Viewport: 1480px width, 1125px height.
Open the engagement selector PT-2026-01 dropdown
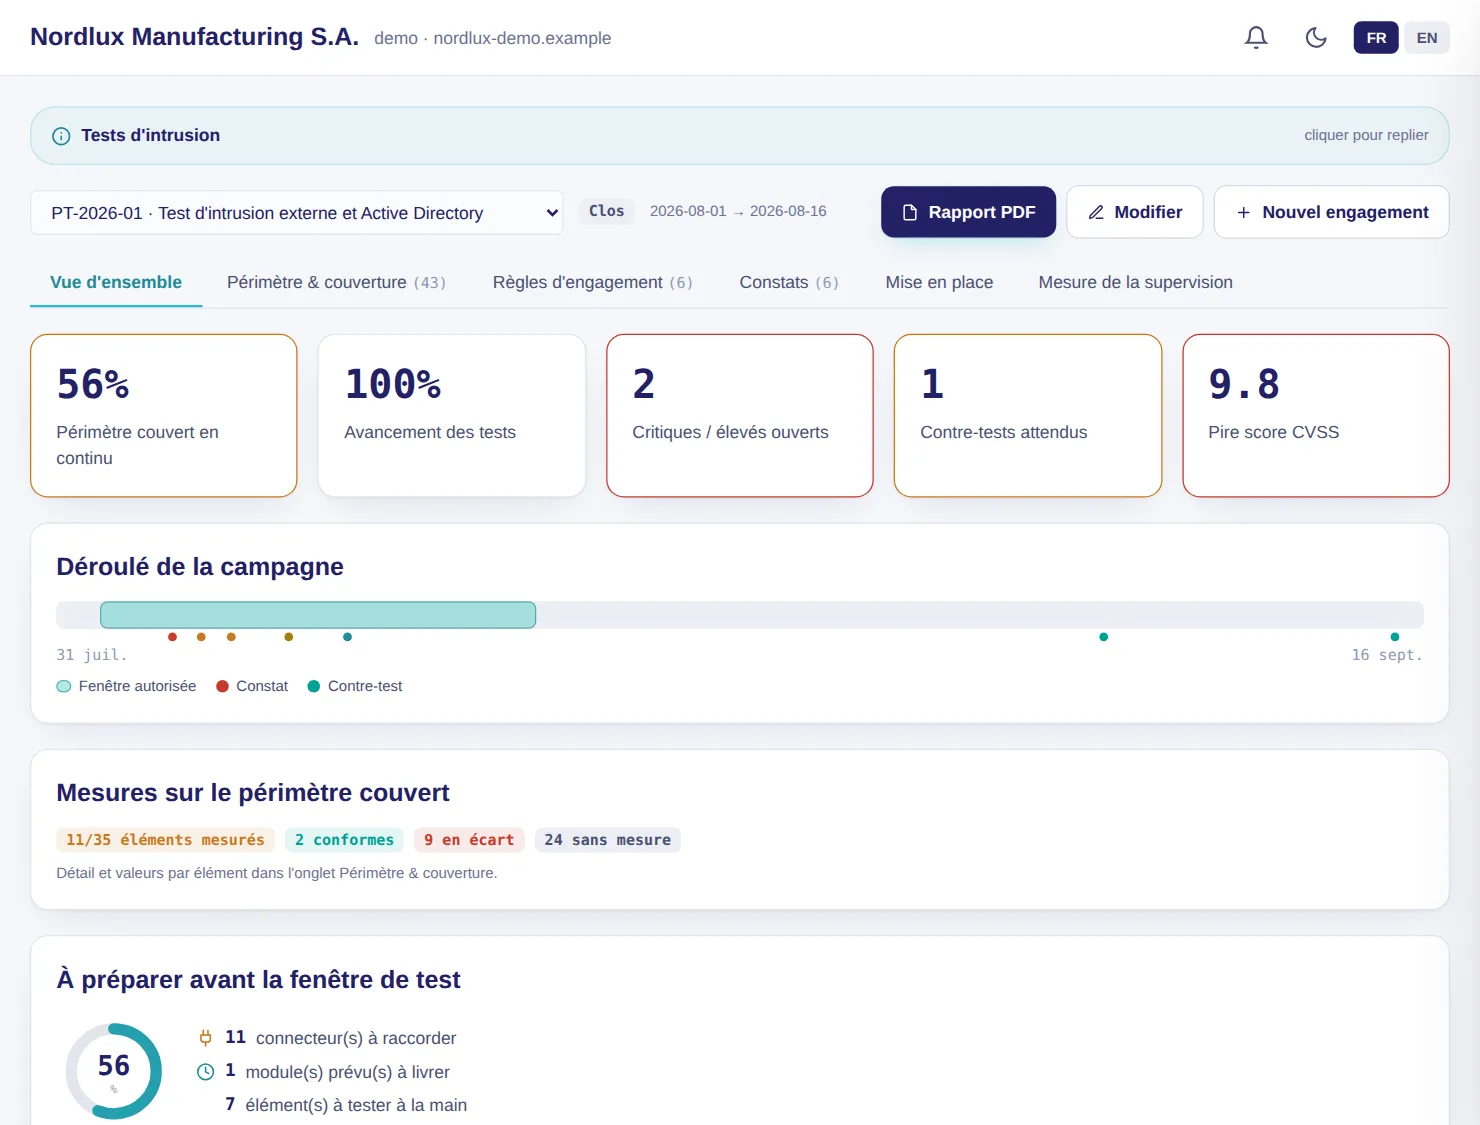pyautogui.click(x=297, y=213)
